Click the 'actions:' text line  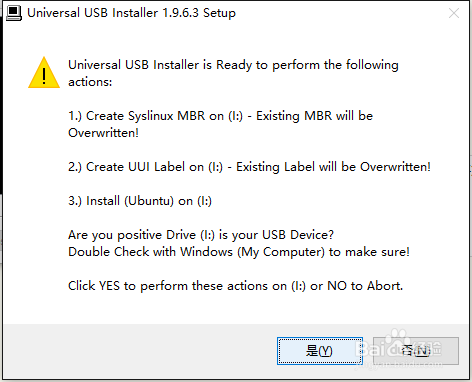click(90, 82)
